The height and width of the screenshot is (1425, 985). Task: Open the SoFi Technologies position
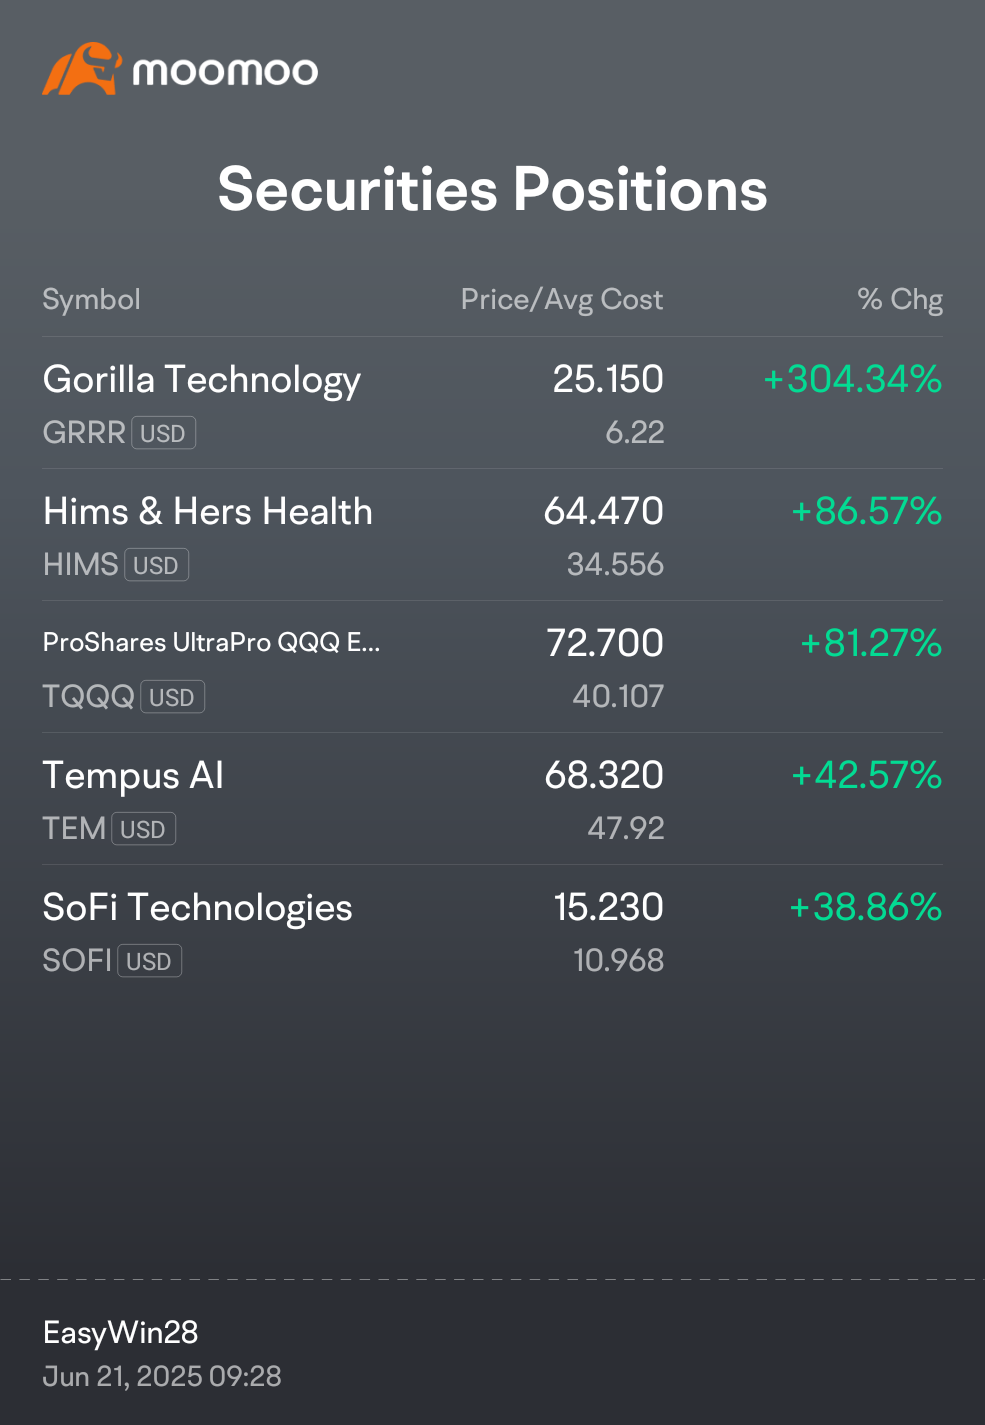pos(492,931)
